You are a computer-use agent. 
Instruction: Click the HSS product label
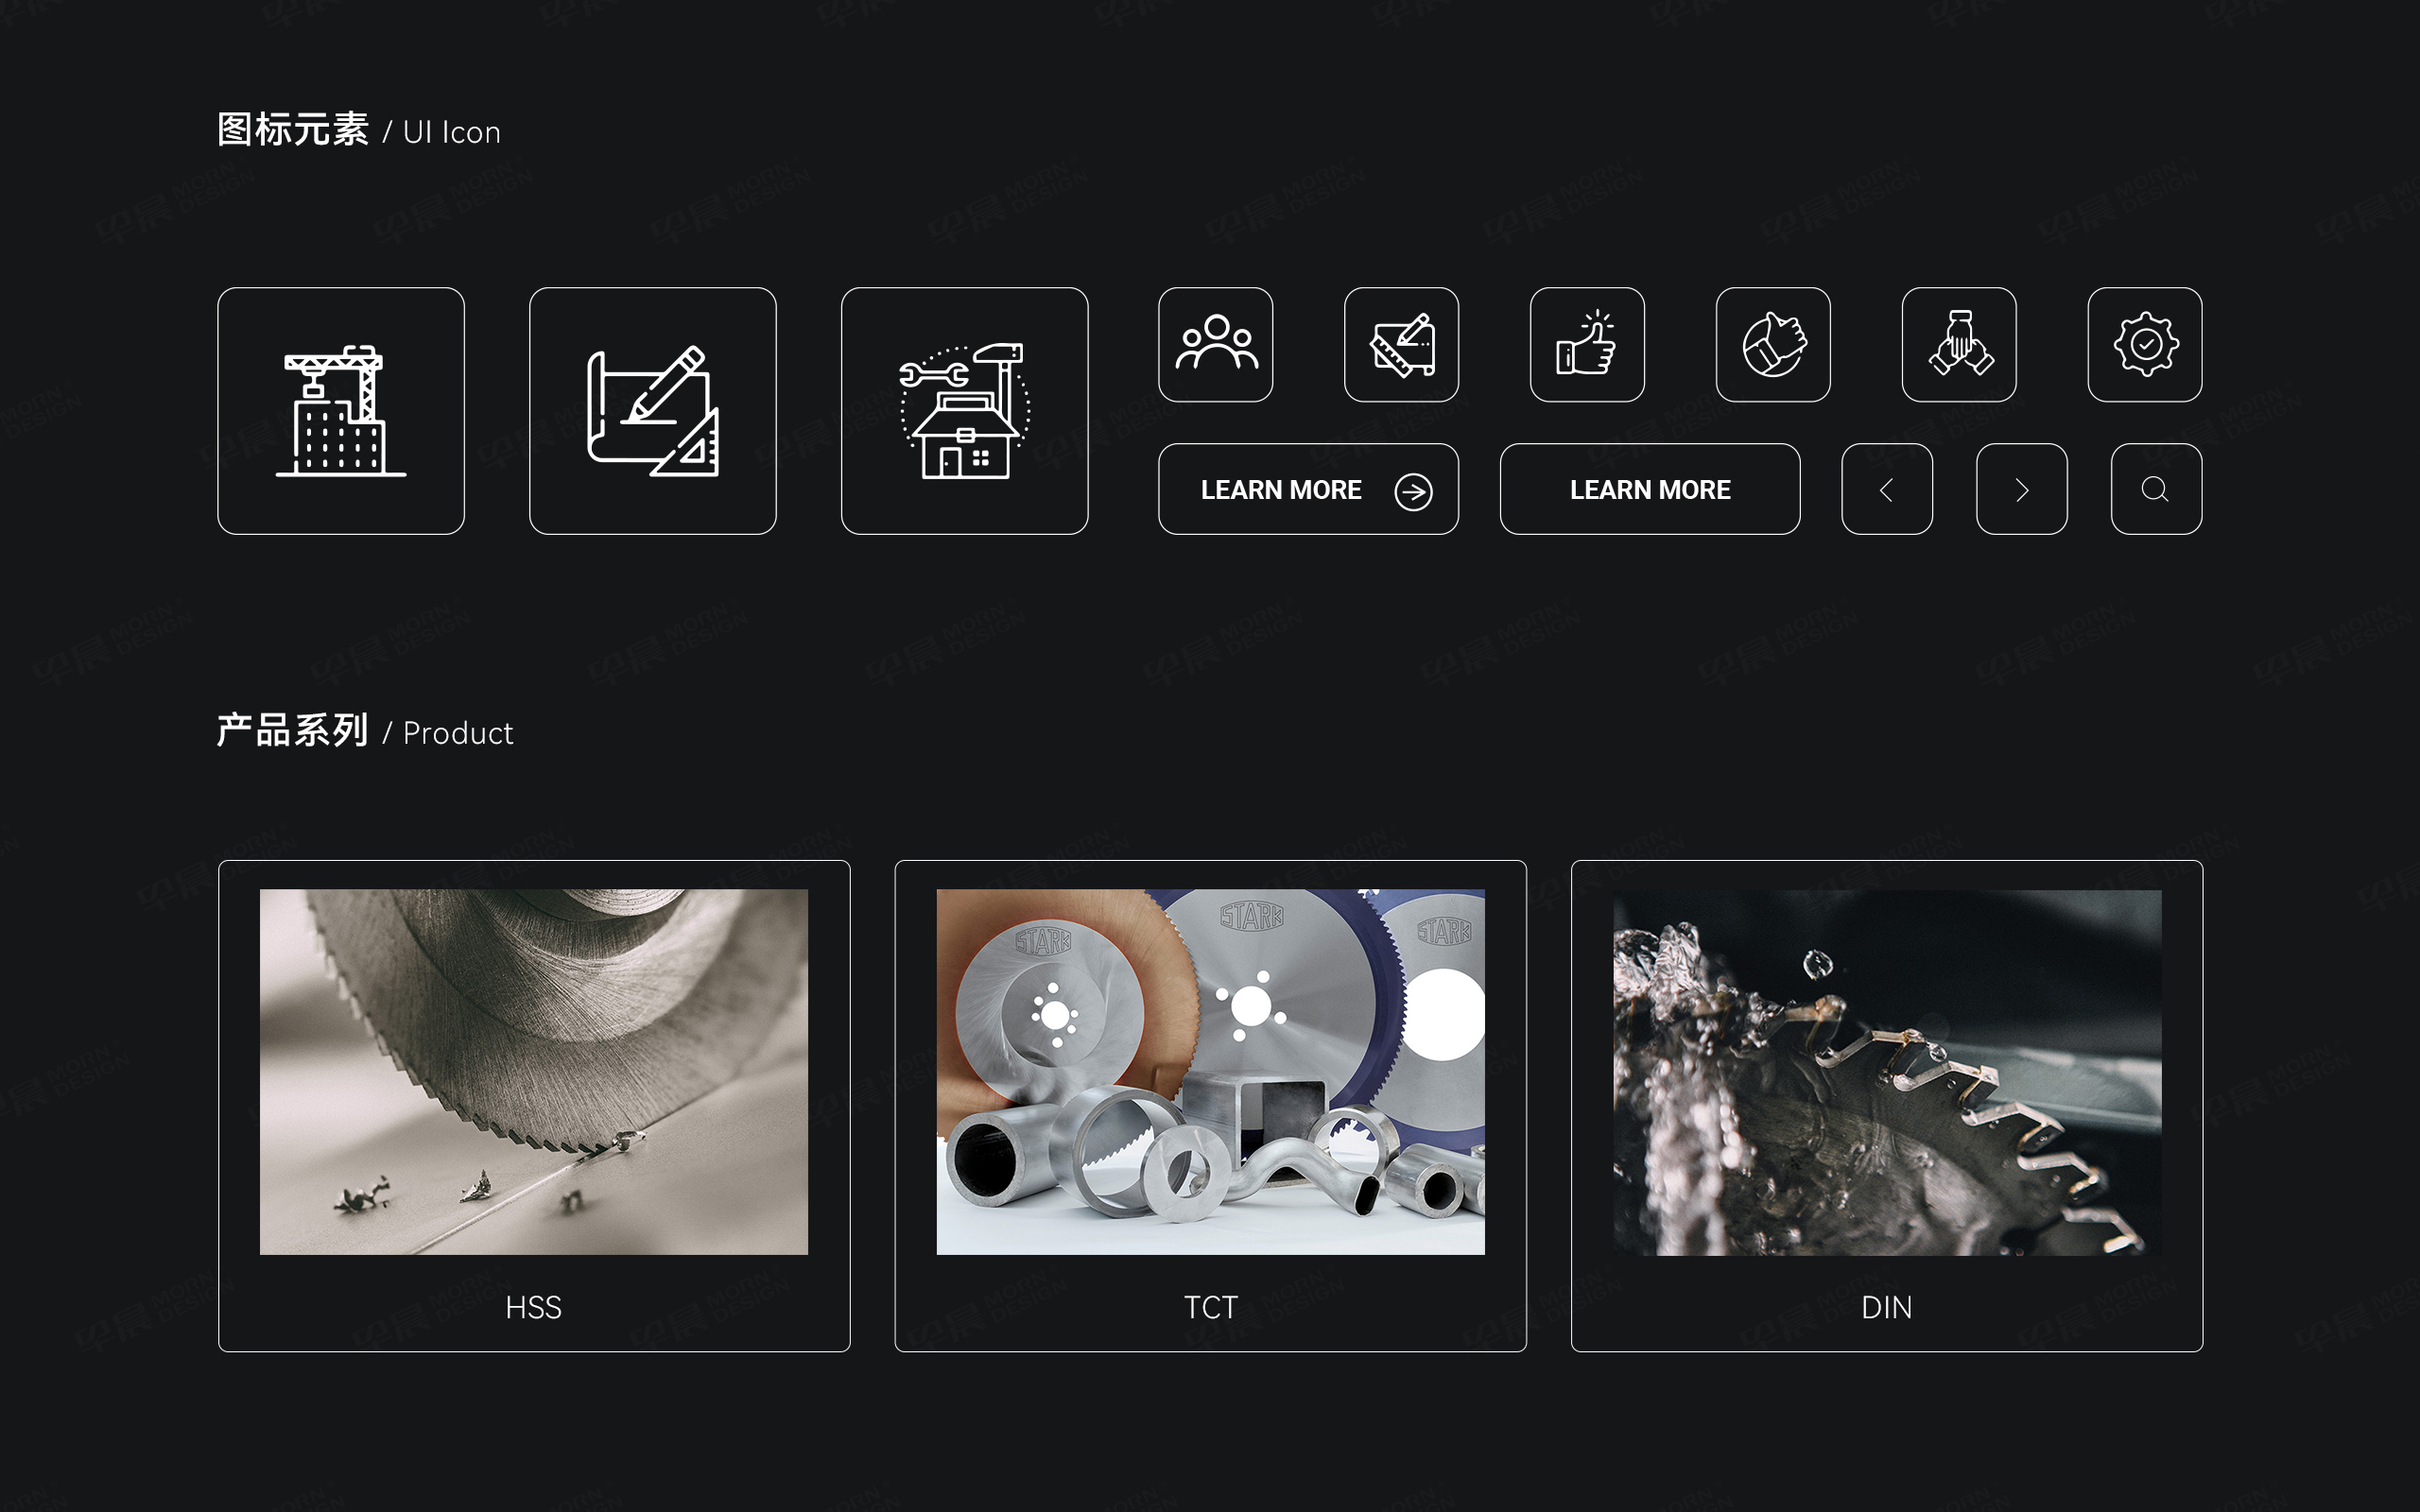tap(534, 1307)
